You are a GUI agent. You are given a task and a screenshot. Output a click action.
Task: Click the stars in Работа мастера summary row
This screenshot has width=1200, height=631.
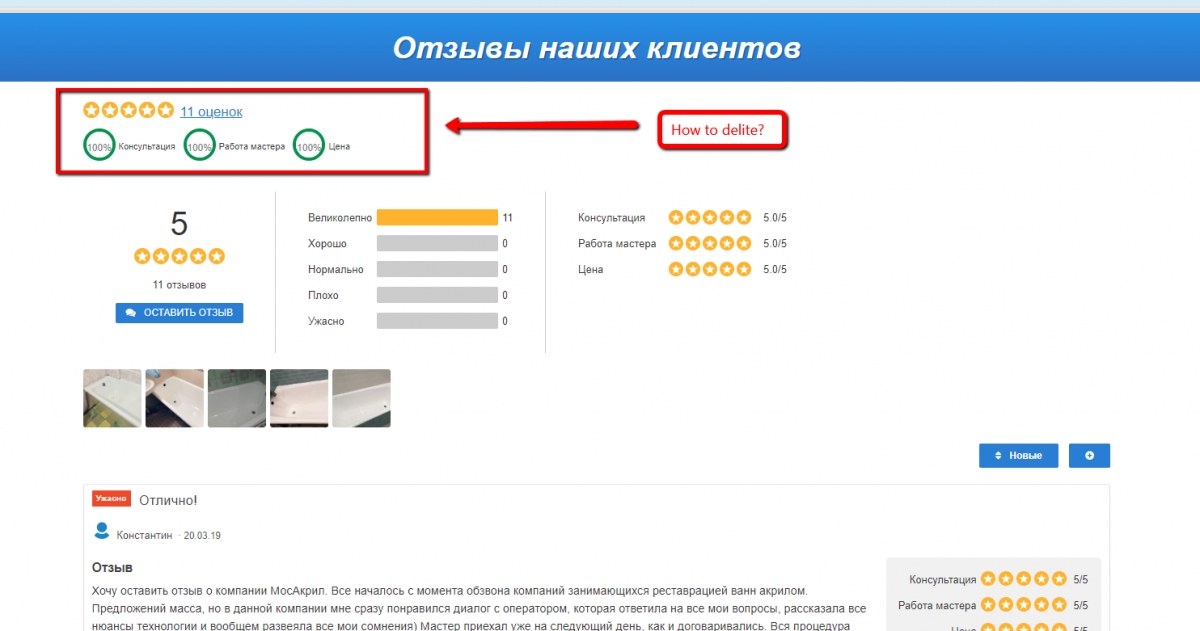point(709,243)
